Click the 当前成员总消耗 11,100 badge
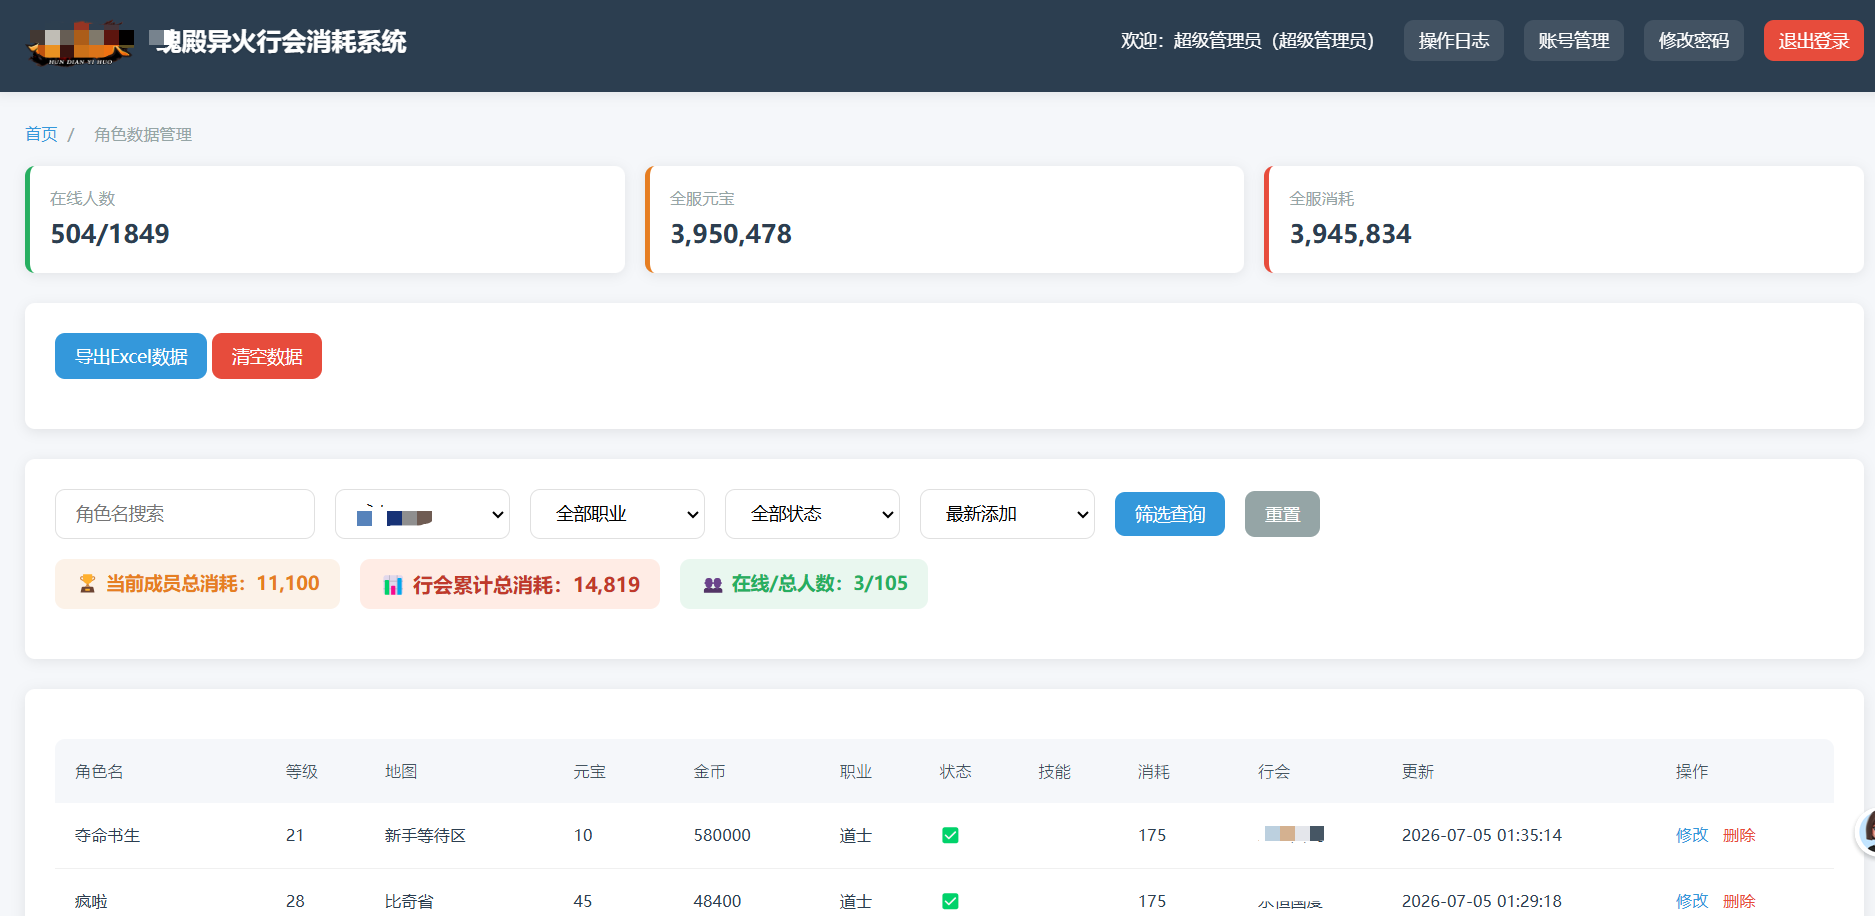This screenshot has width=1875, height=916. [x=197, y=584]
